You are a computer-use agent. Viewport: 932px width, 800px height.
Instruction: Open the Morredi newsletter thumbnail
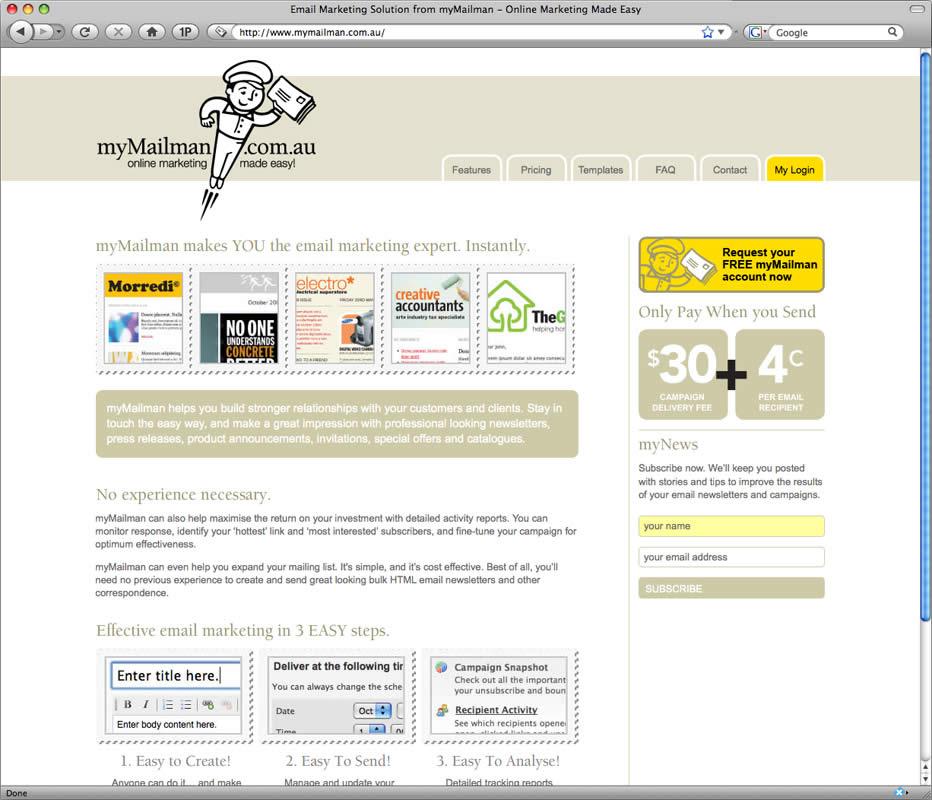(x=143, y=318)
